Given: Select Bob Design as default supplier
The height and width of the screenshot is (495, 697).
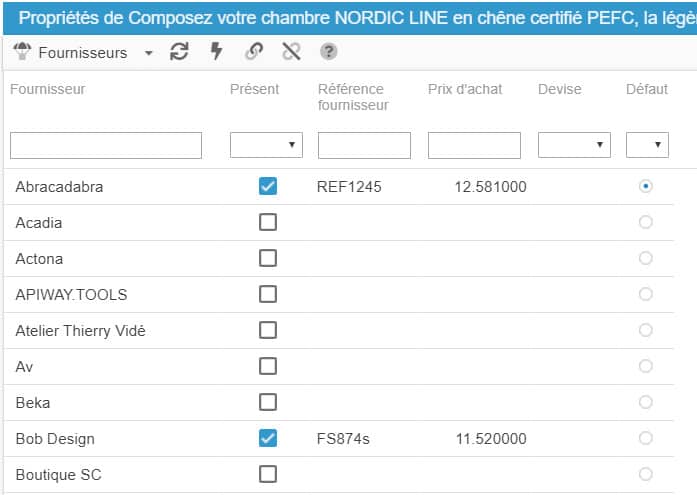Looking at the screenshot, I should pos(646,438).
